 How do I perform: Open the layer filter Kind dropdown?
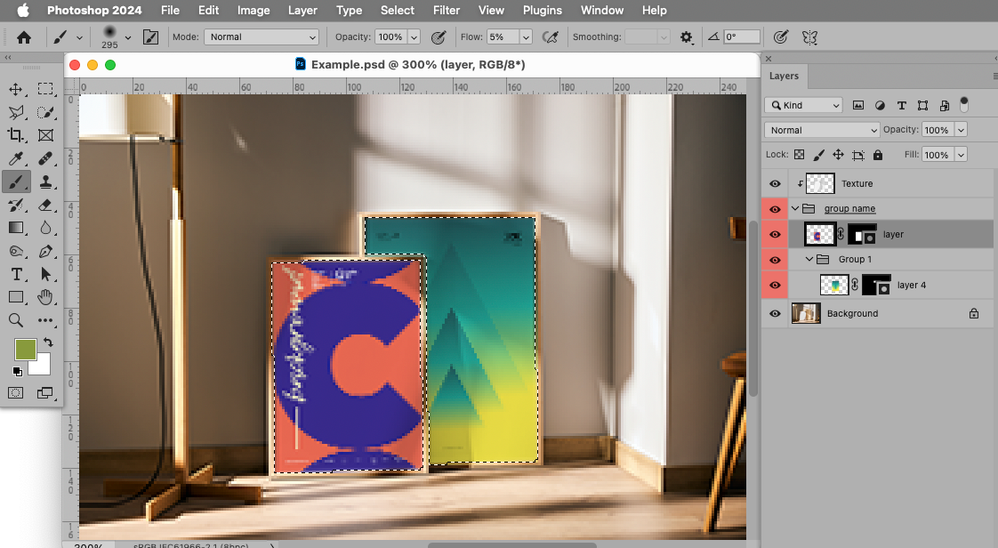tap(803, 105)
